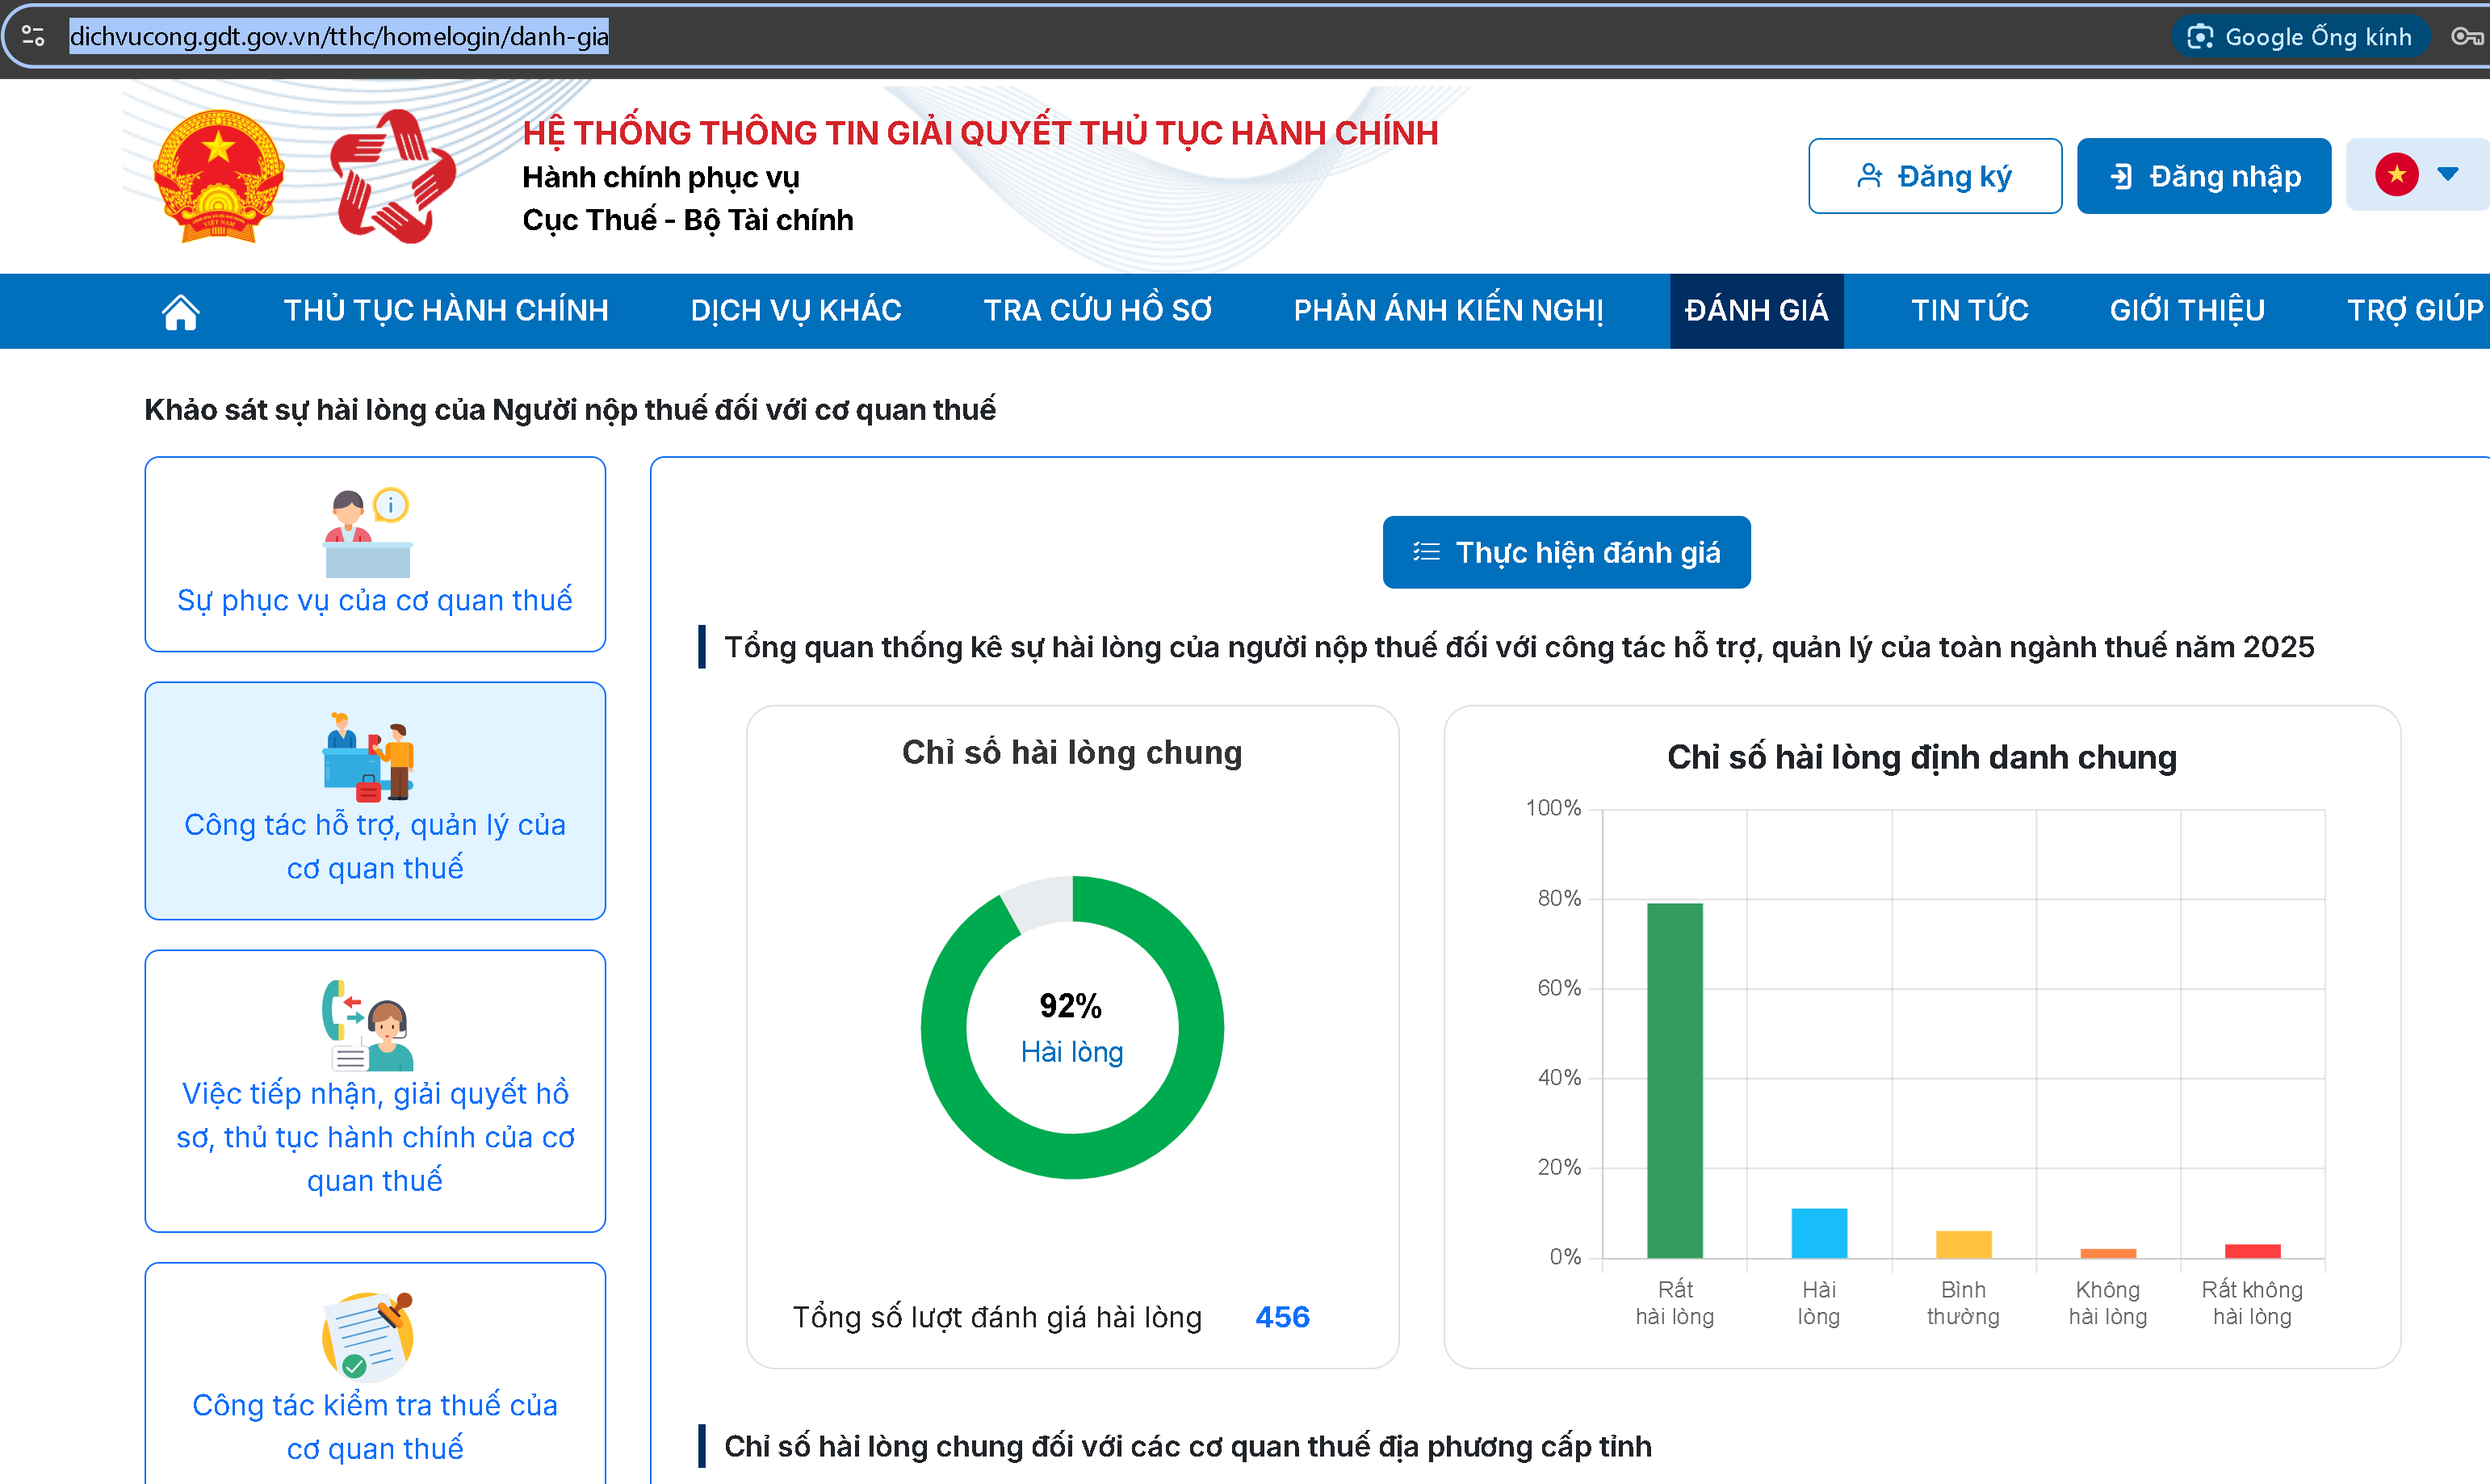Click the yellow Bình thường bar
The height and width of the screenshot is (1484, 2490).
[x=1963, y=1244]
